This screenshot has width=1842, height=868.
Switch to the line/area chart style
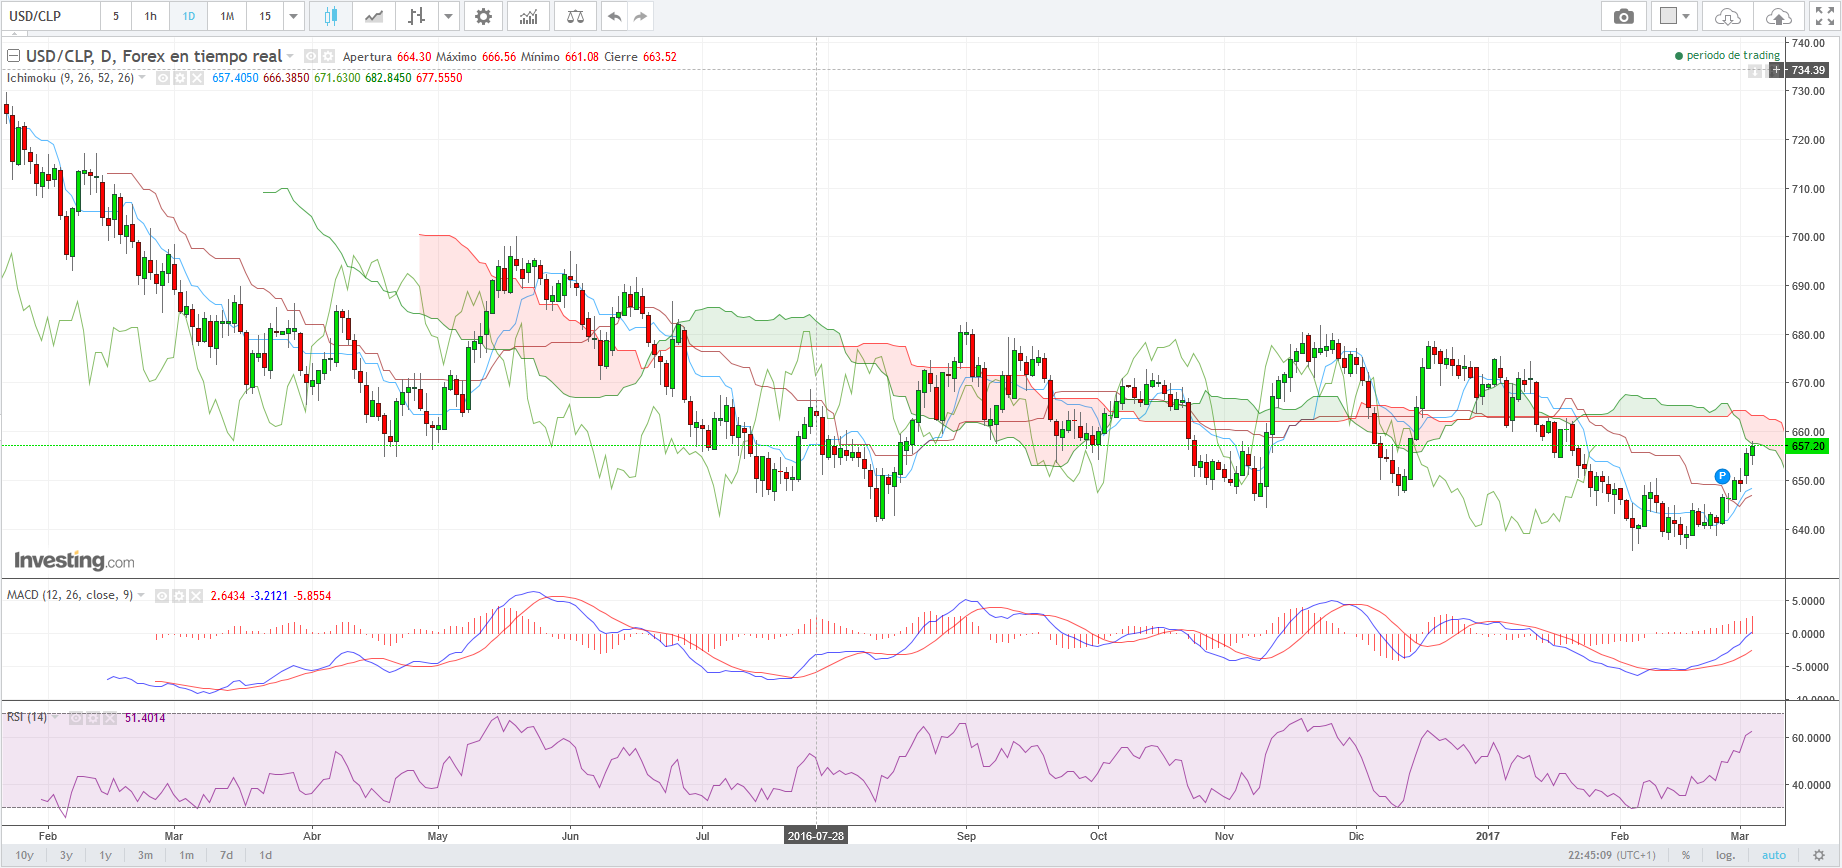pyautogui.click(x=374, y=16)
